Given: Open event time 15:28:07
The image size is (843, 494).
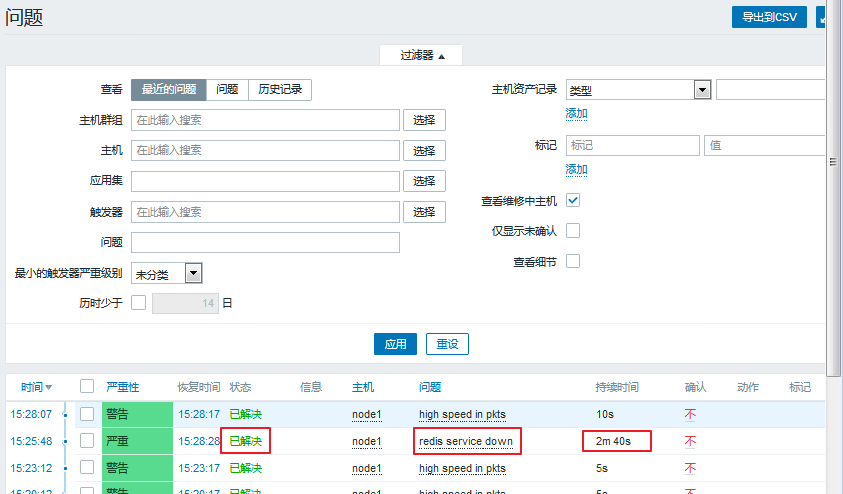Looking at the screenshot, I should (31, 414).
